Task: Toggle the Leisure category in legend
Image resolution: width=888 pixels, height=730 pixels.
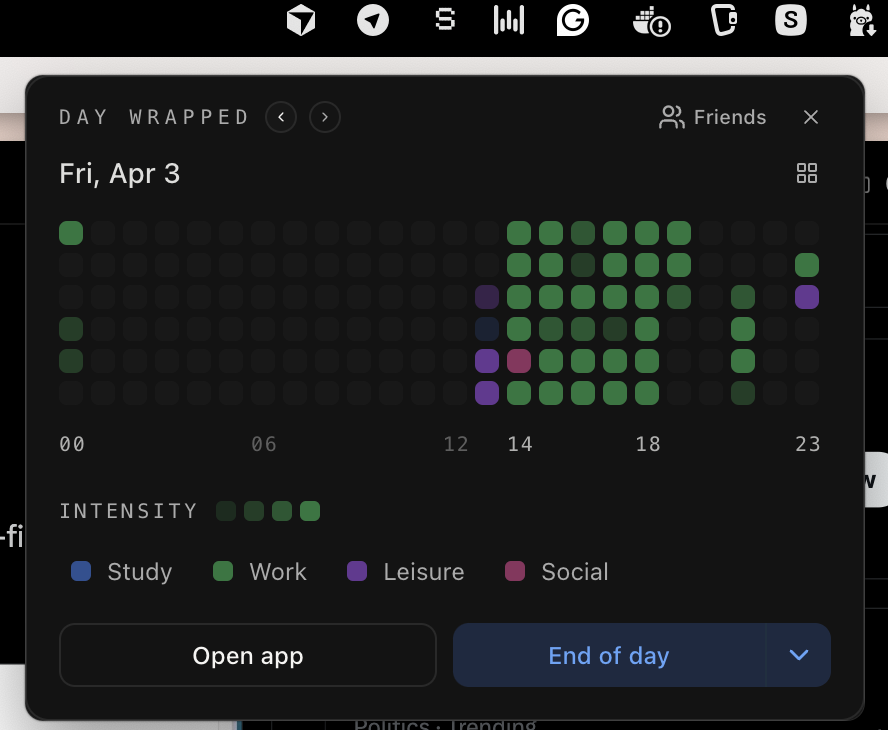Action: [405, 571]
